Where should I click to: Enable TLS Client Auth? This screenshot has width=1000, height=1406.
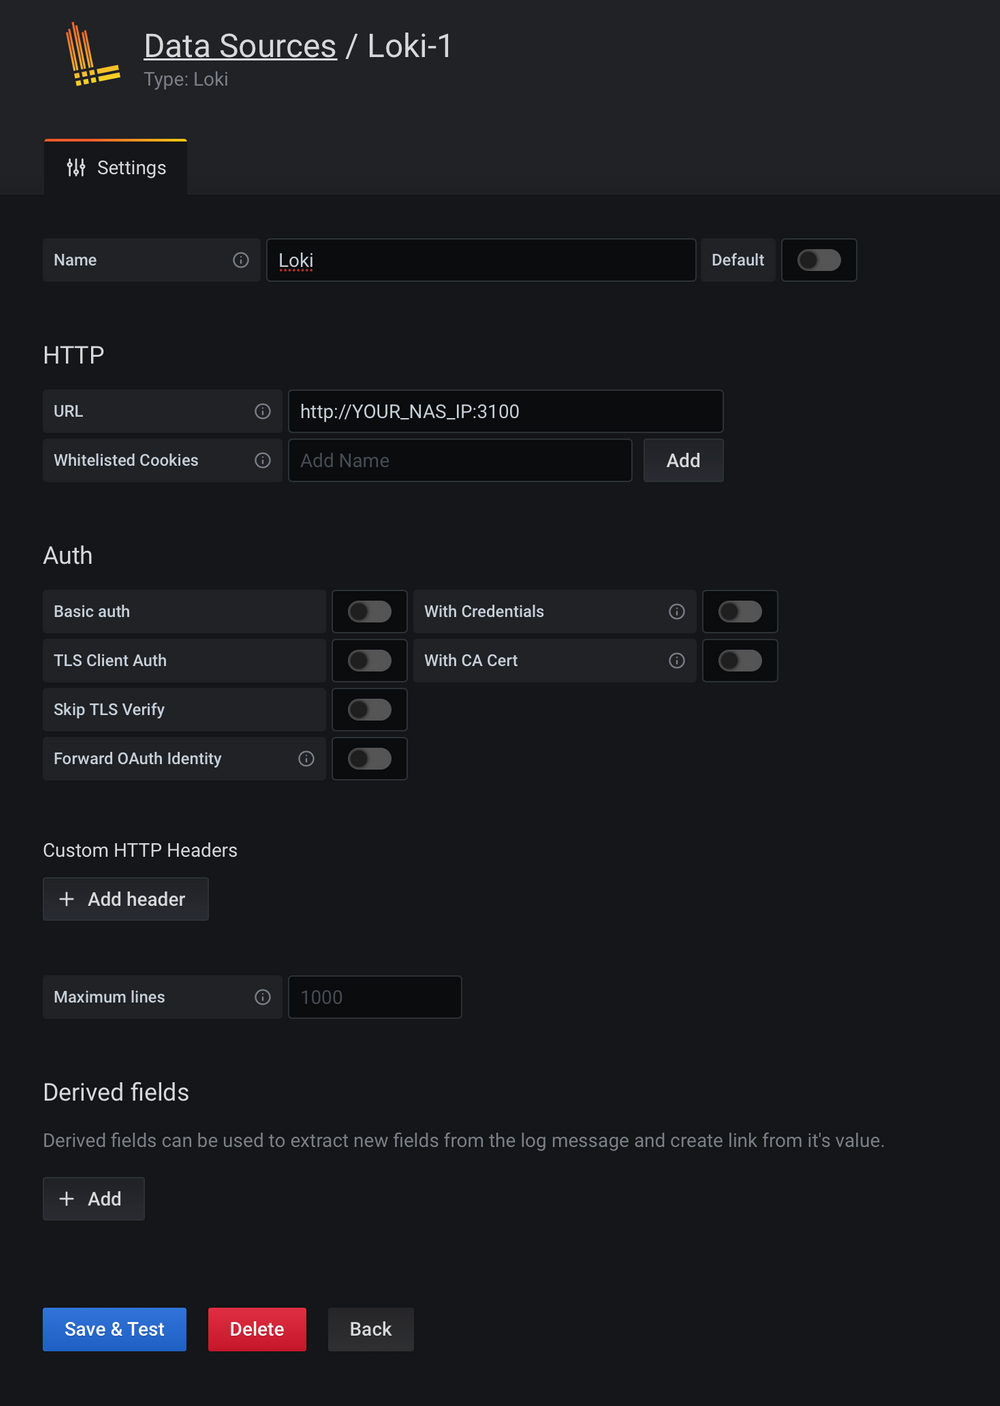click(x=369, y=660)
